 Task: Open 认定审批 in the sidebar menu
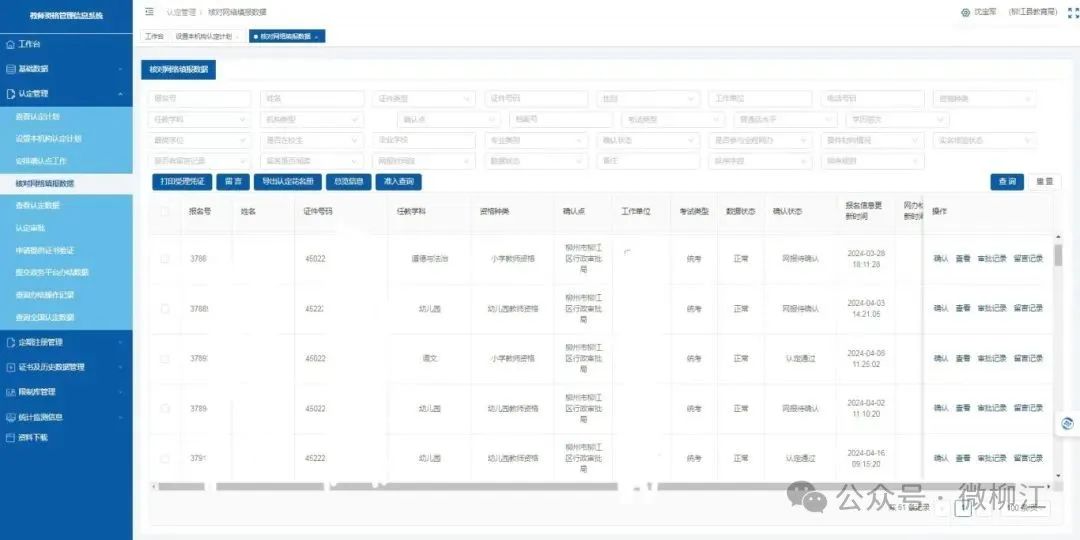coord(30,228)
